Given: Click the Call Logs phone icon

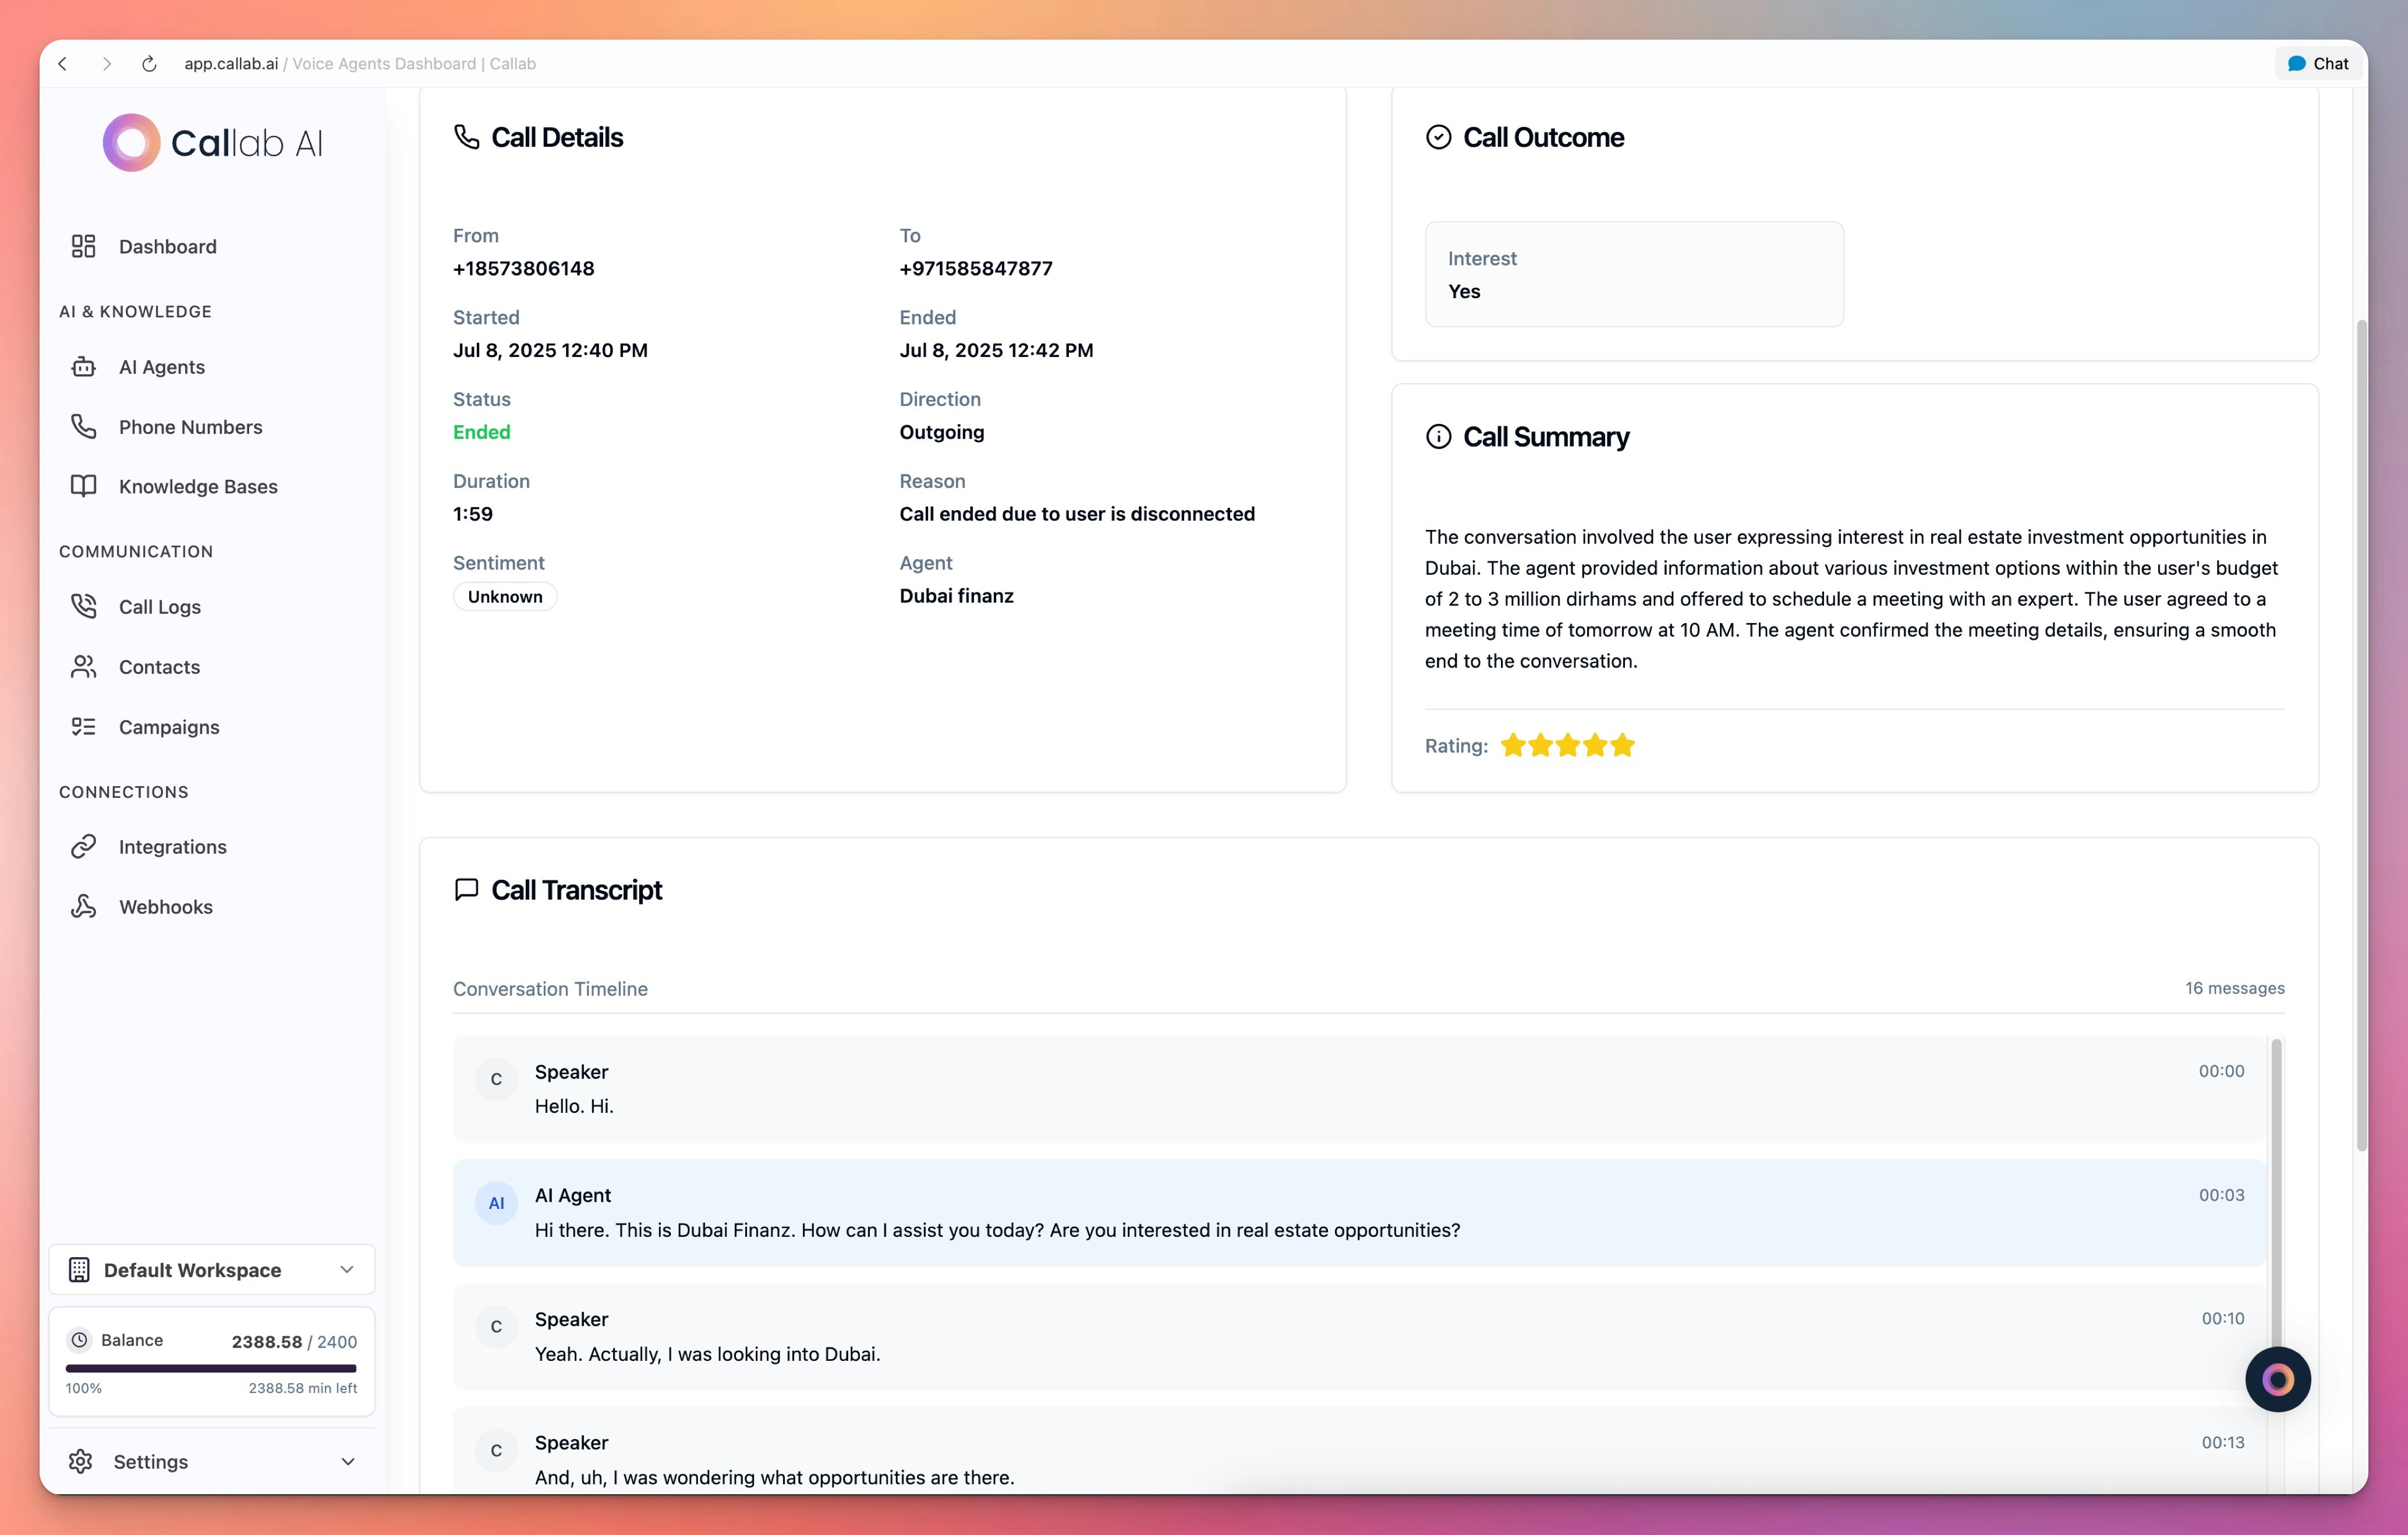Looking at the screenshot, I should coord(83,607).
